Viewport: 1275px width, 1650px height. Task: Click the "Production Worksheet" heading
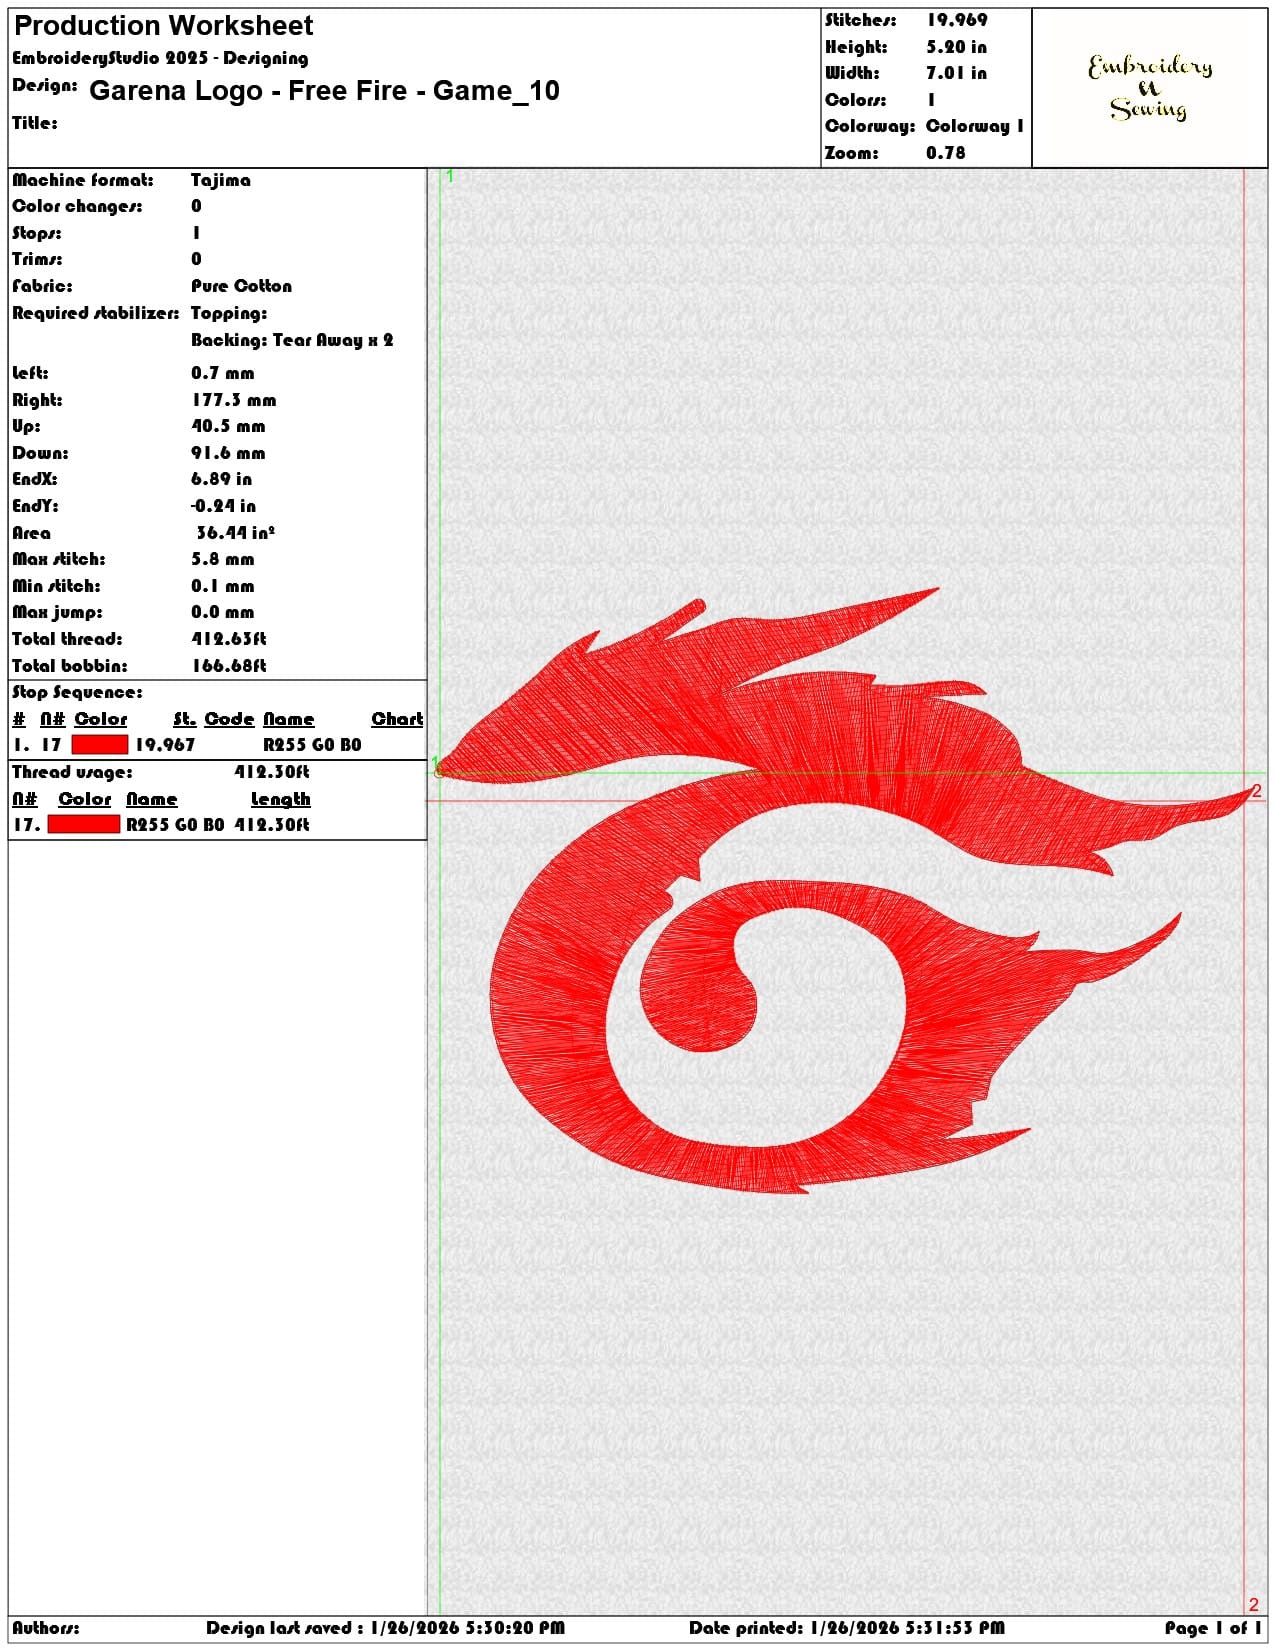(164, 26)
